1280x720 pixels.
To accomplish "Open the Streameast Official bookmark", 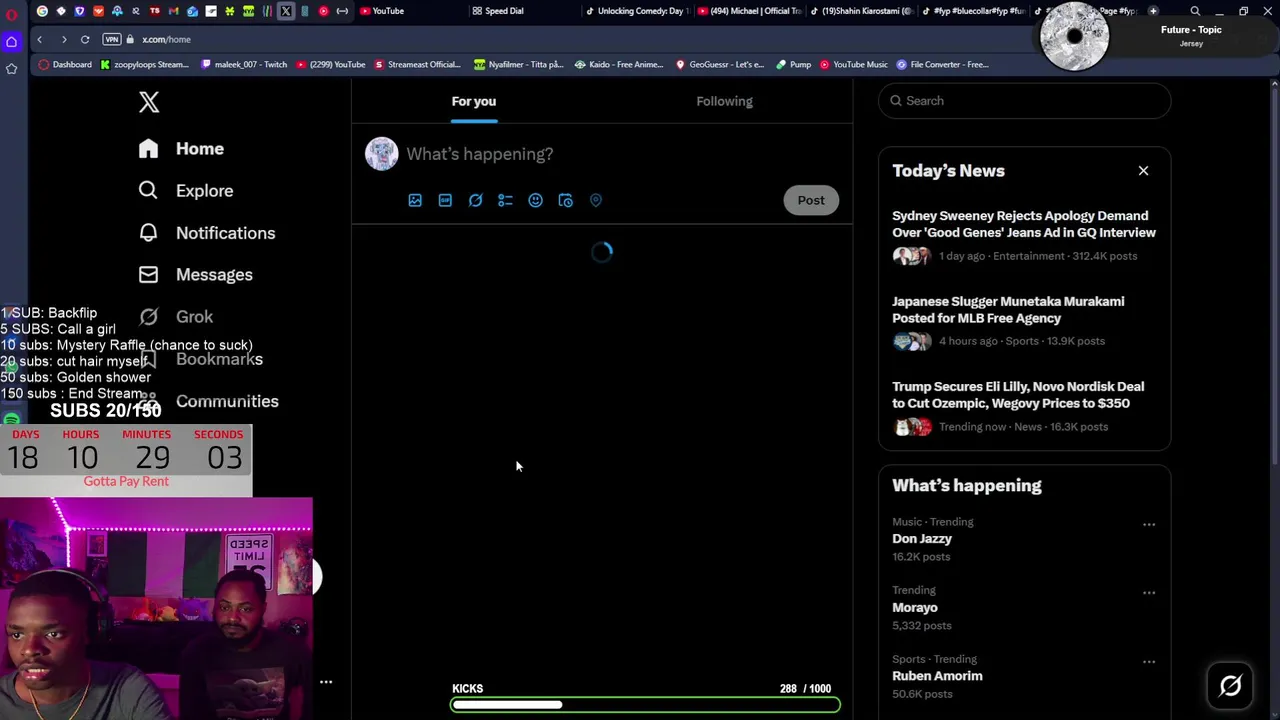I will click(x=417, y=64).
